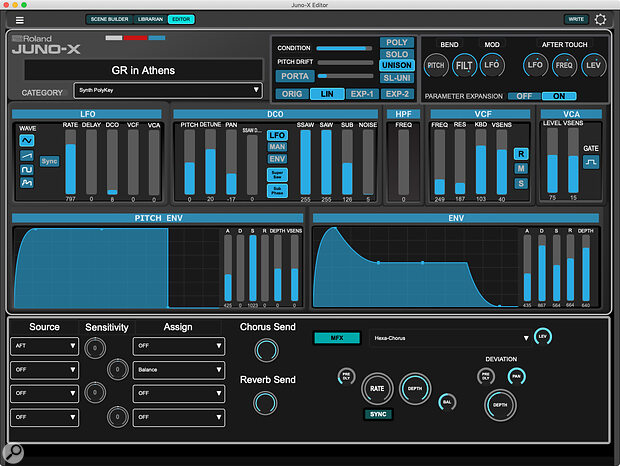Click the Bend PITCH knob

tap(436, 66)
